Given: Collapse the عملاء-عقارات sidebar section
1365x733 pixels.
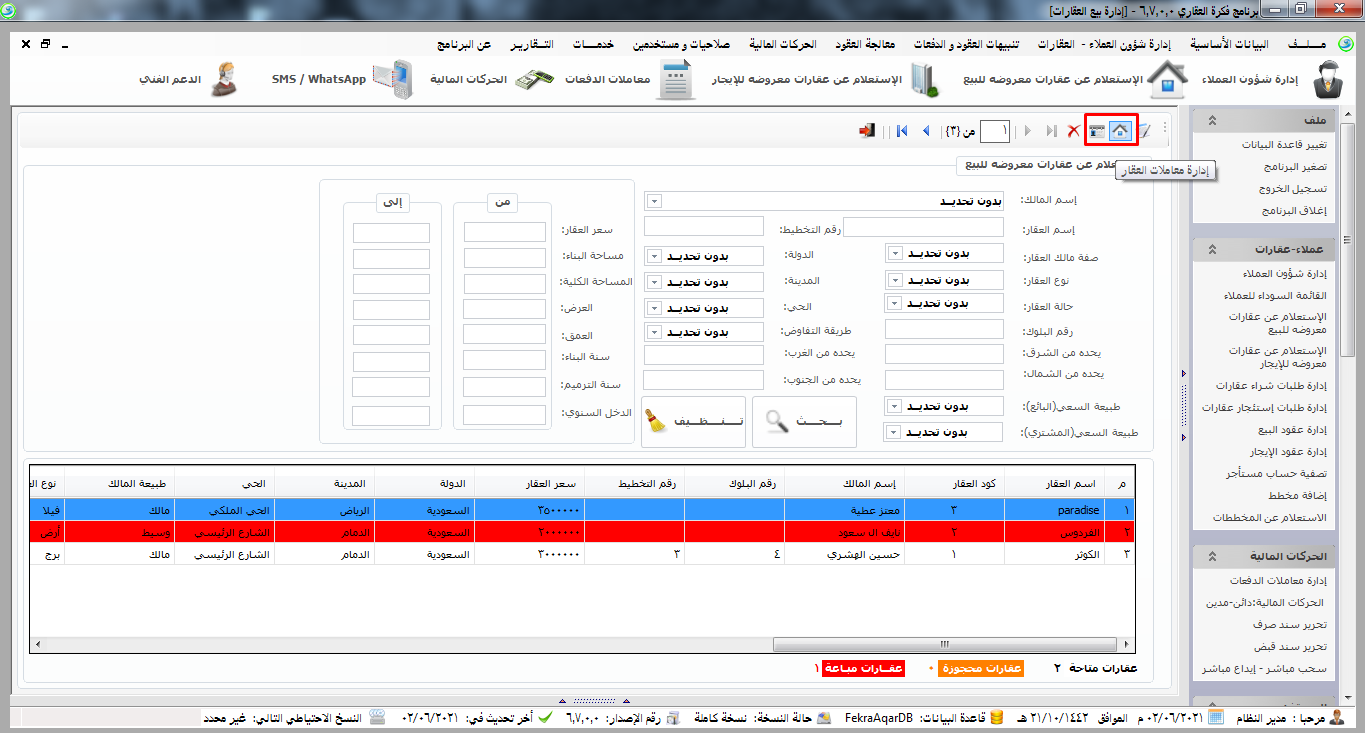Looking at the screenshot, I should 1211,249.
